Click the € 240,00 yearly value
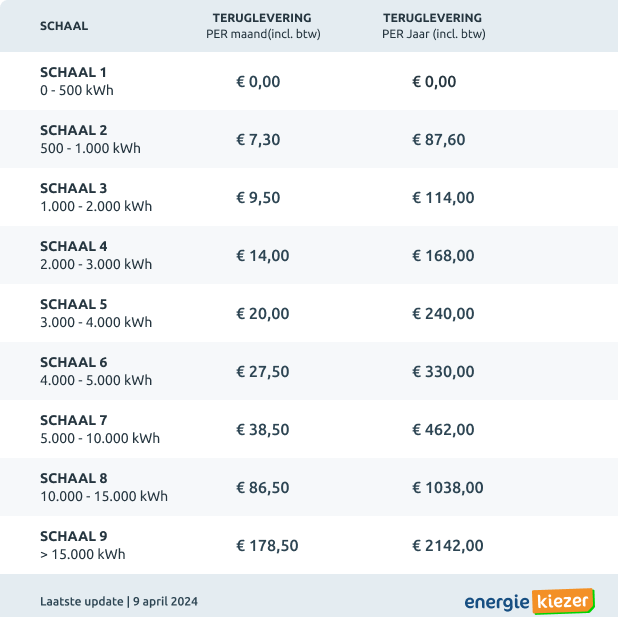Viewport: 618px width, 617px height. pos(443,313)
